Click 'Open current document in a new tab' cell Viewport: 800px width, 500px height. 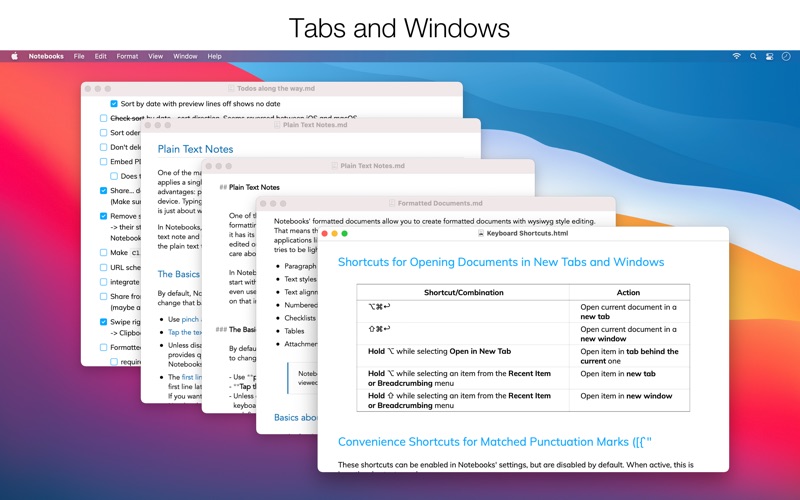629,311
